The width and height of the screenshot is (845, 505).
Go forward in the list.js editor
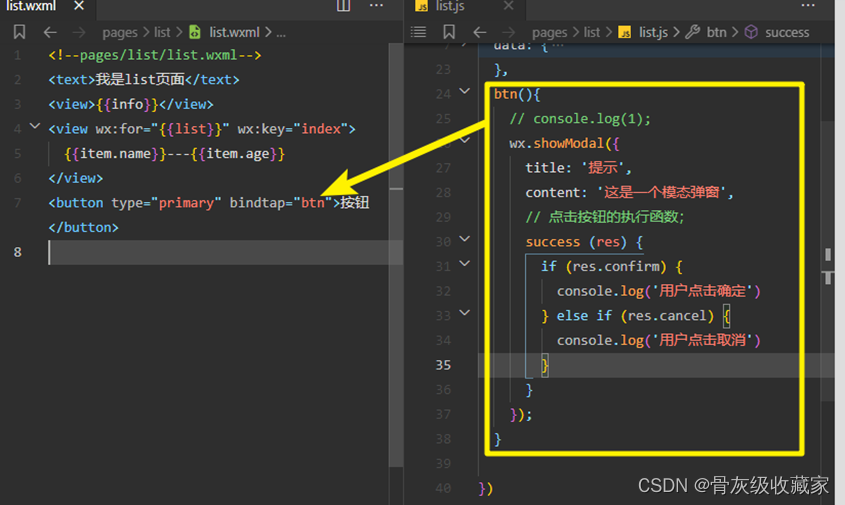pyautogui.click(x=509, y=32)
